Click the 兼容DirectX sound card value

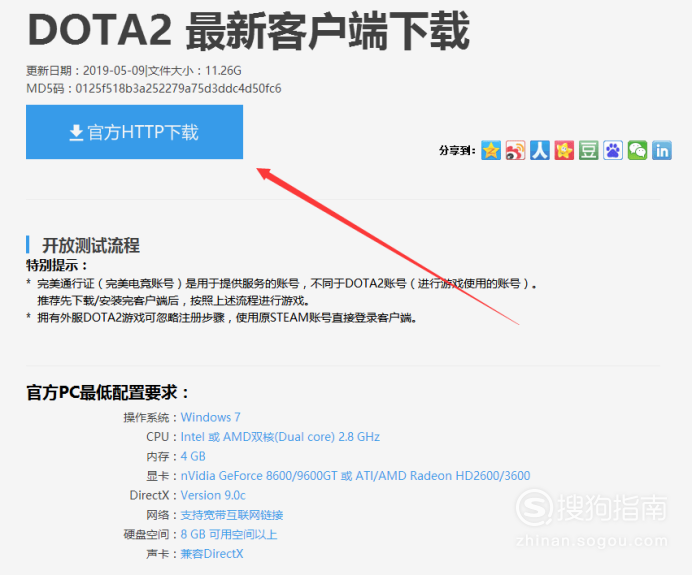click(x=212, y=554)
